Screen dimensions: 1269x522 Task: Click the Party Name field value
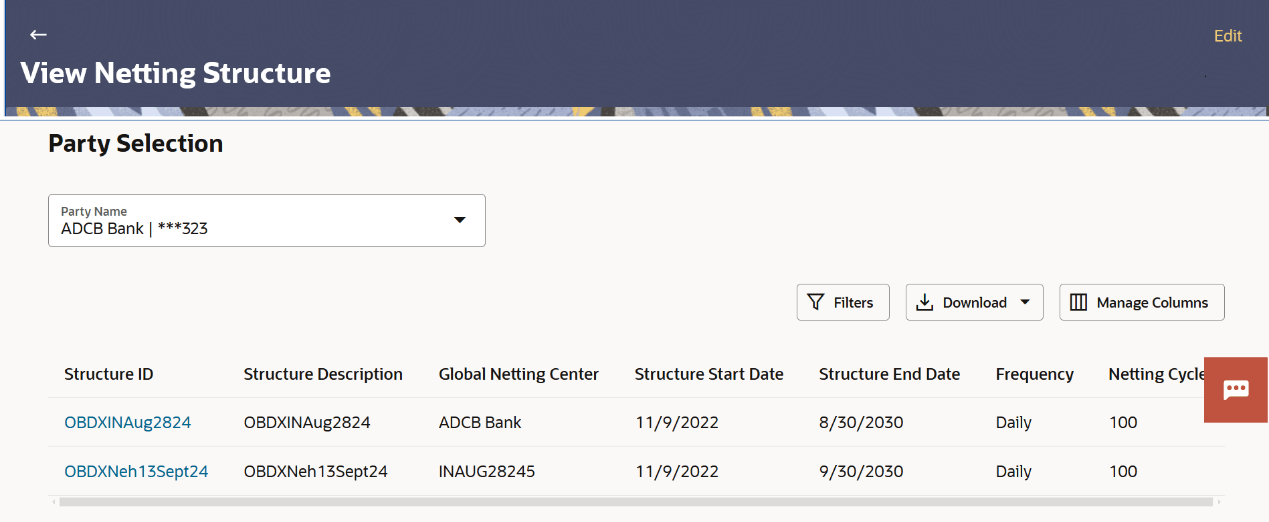[x=134, y=228]
